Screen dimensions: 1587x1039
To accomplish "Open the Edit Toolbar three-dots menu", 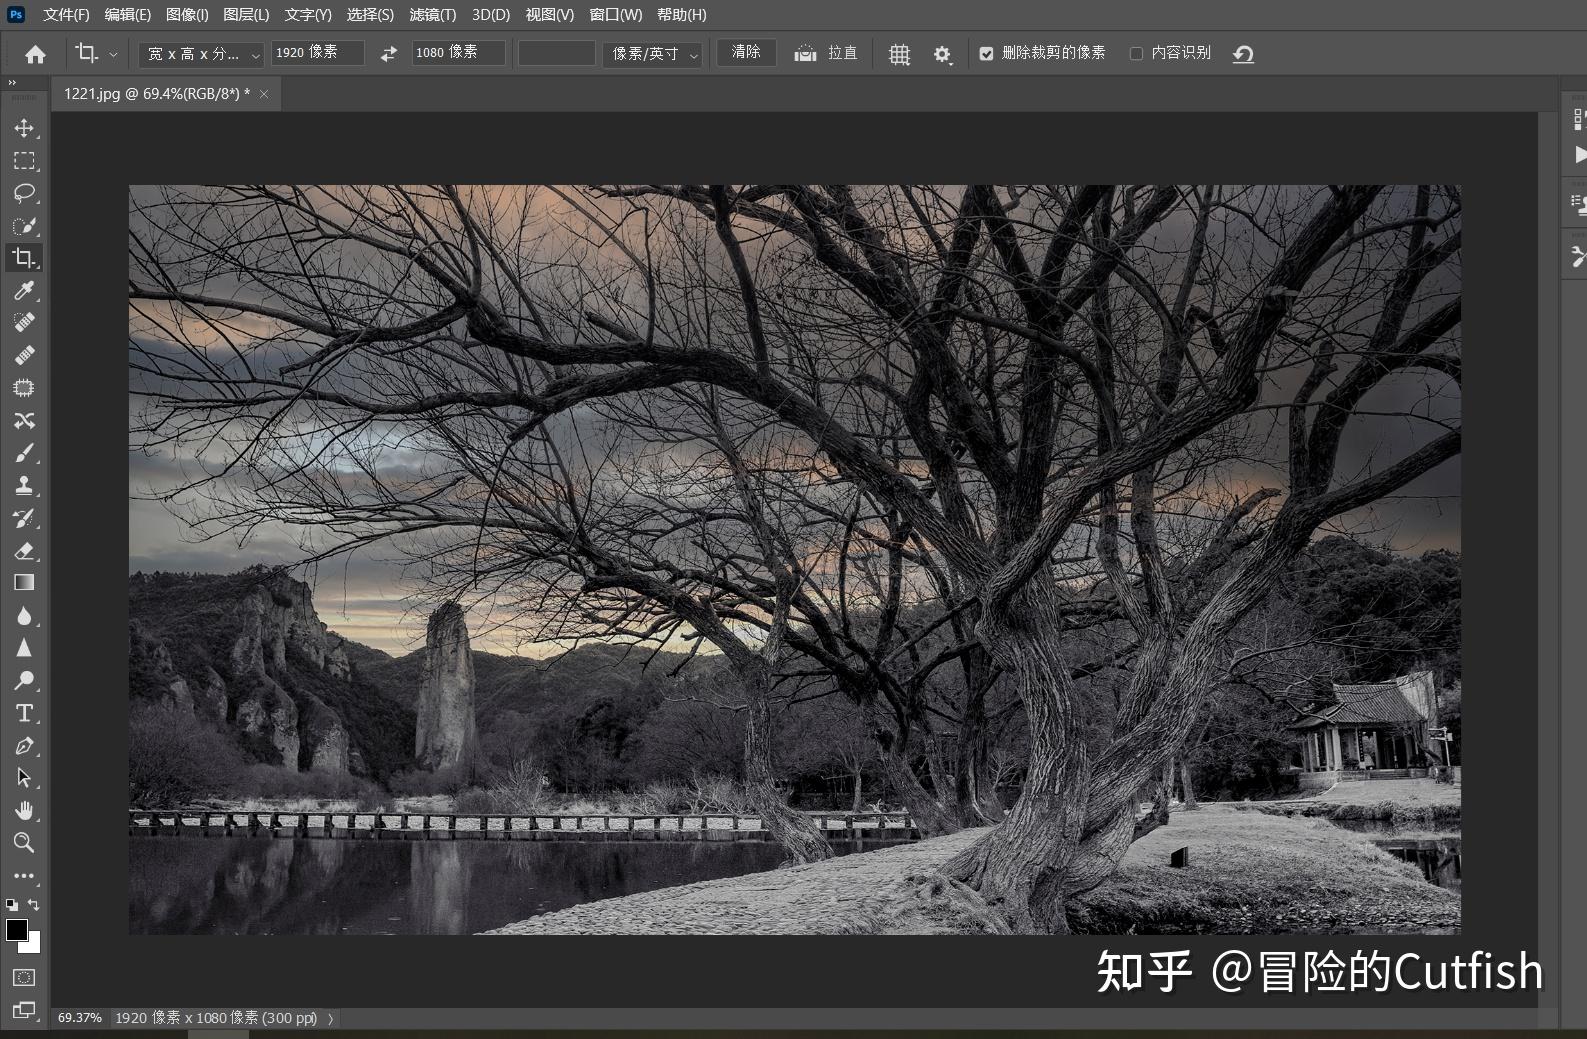I will click(x=24, y=876).
